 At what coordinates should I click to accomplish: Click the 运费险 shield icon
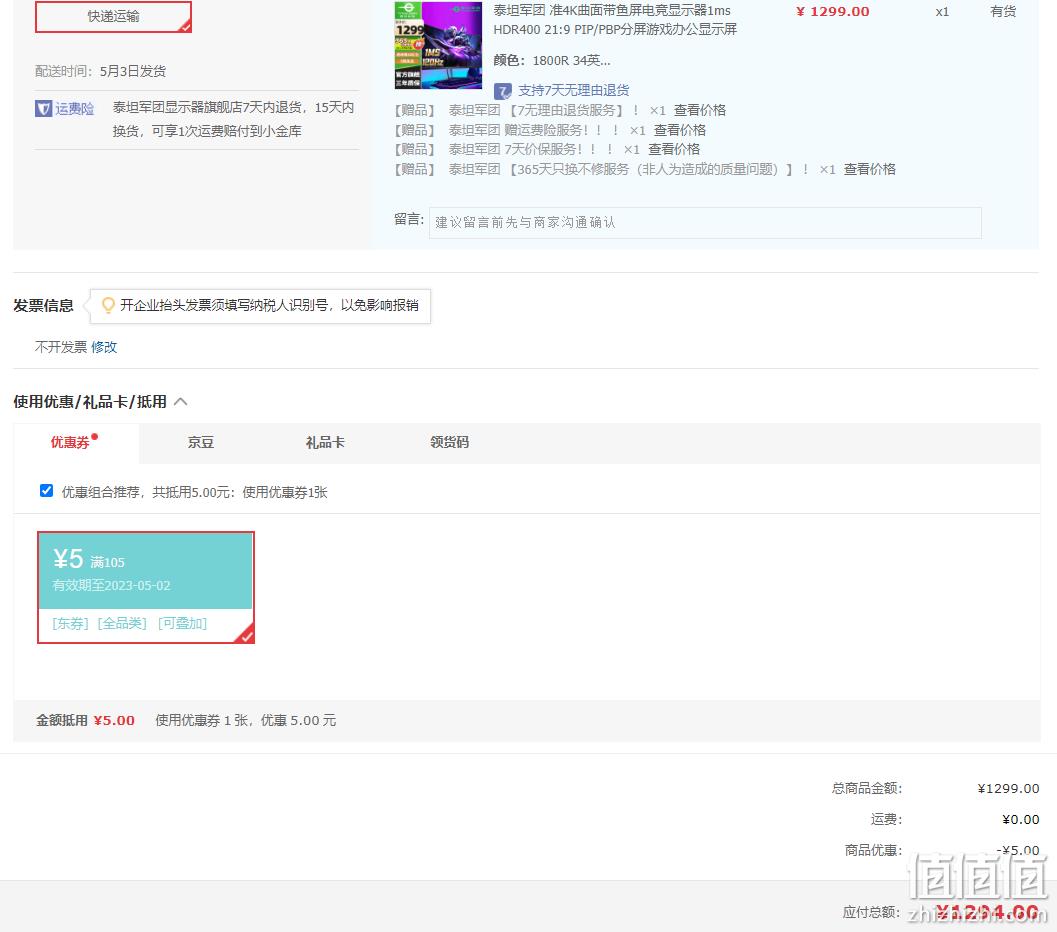[43, 108]
